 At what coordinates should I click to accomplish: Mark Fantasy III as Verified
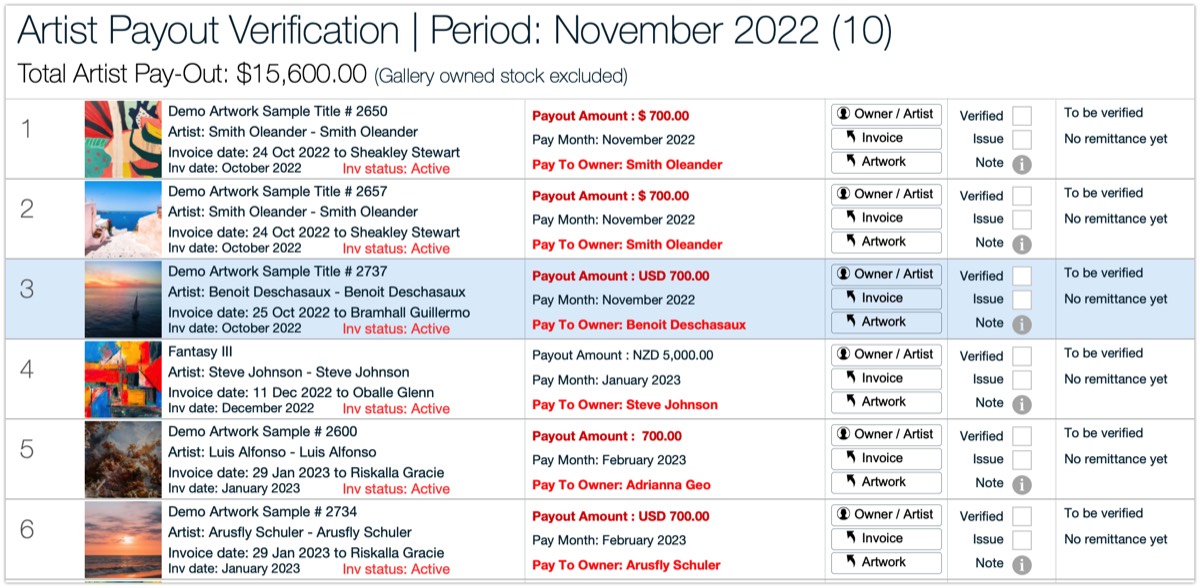1021,356
